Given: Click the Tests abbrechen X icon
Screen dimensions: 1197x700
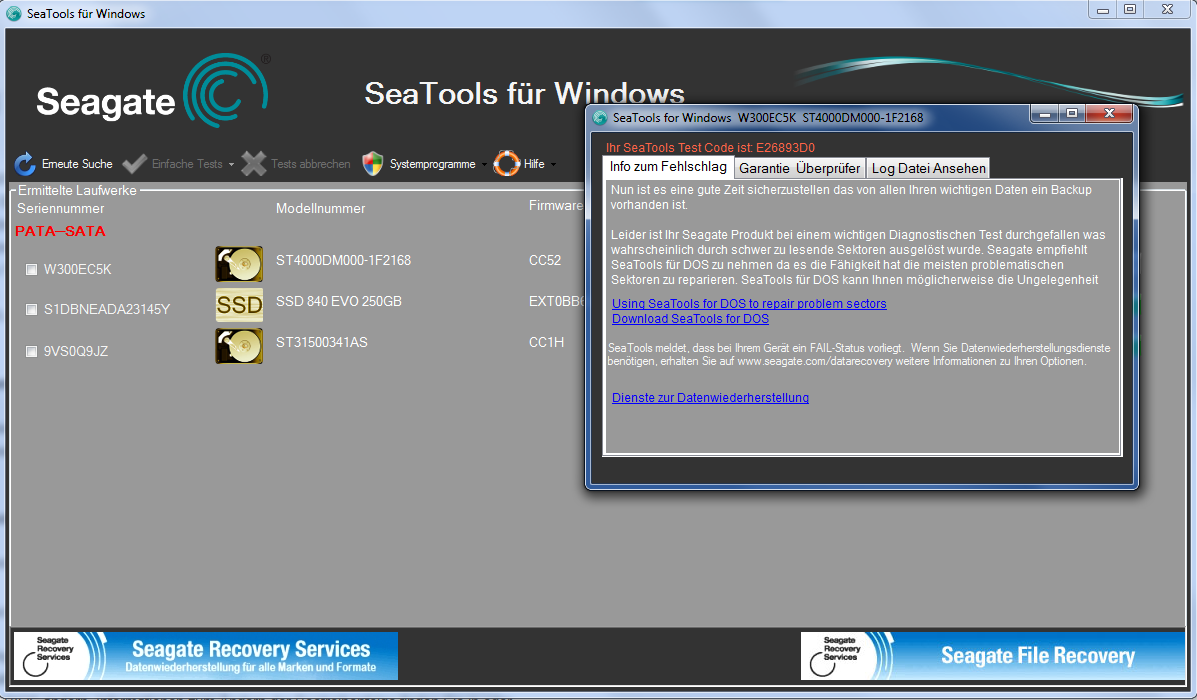Looking at the screenshot, I should (x=253, y=163).
